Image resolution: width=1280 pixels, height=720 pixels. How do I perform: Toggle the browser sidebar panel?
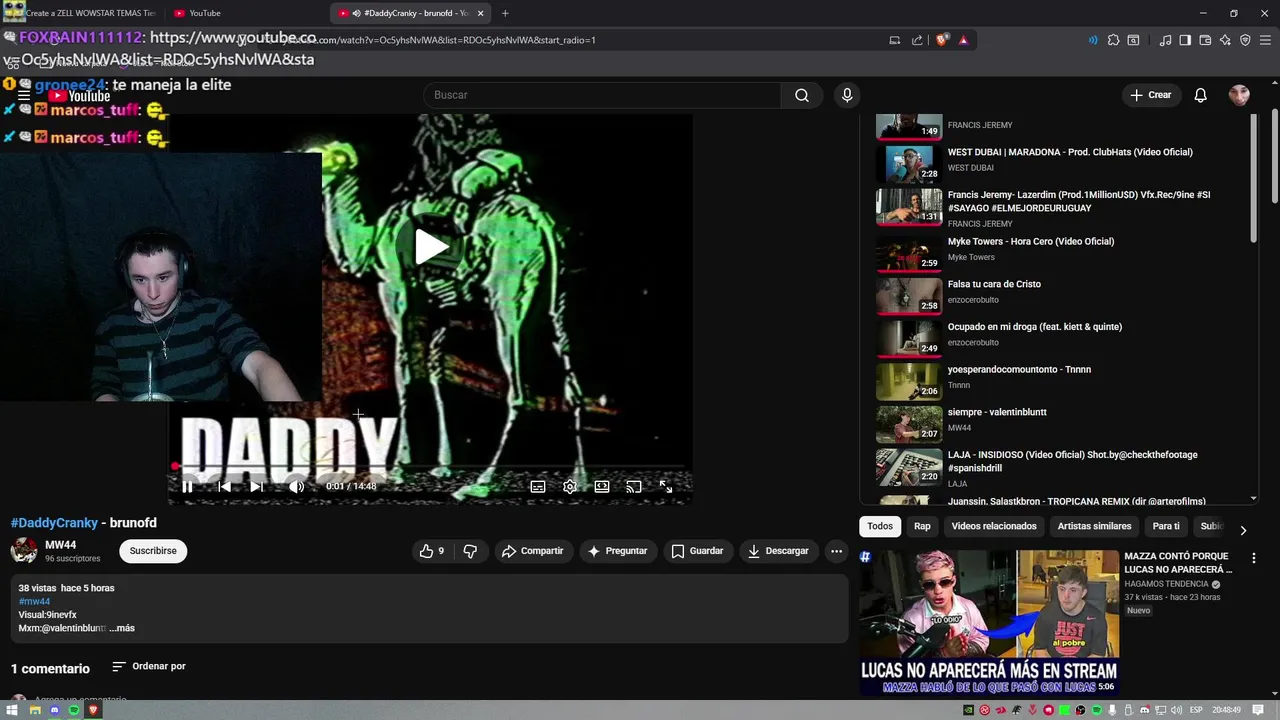tap(1185, 40)
